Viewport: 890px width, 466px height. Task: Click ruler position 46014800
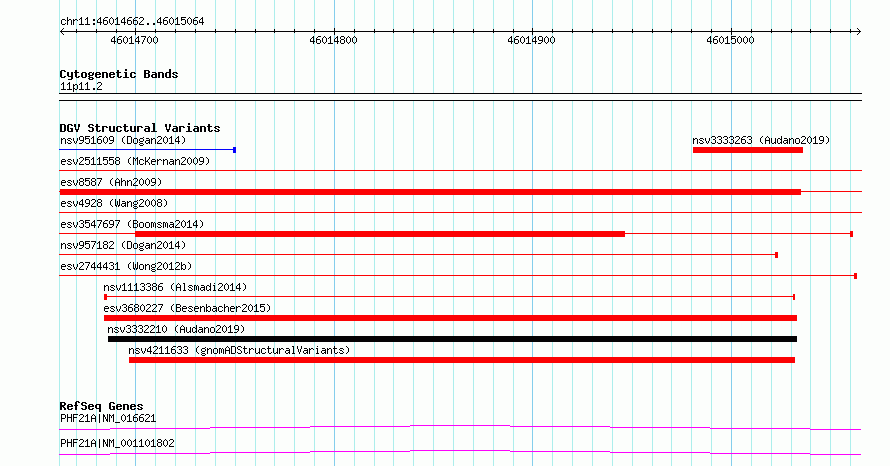click(x=333, y=40)
